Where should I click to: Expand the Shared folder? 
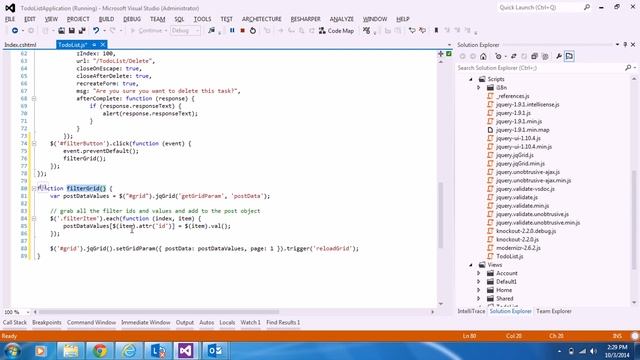point(479,298)
